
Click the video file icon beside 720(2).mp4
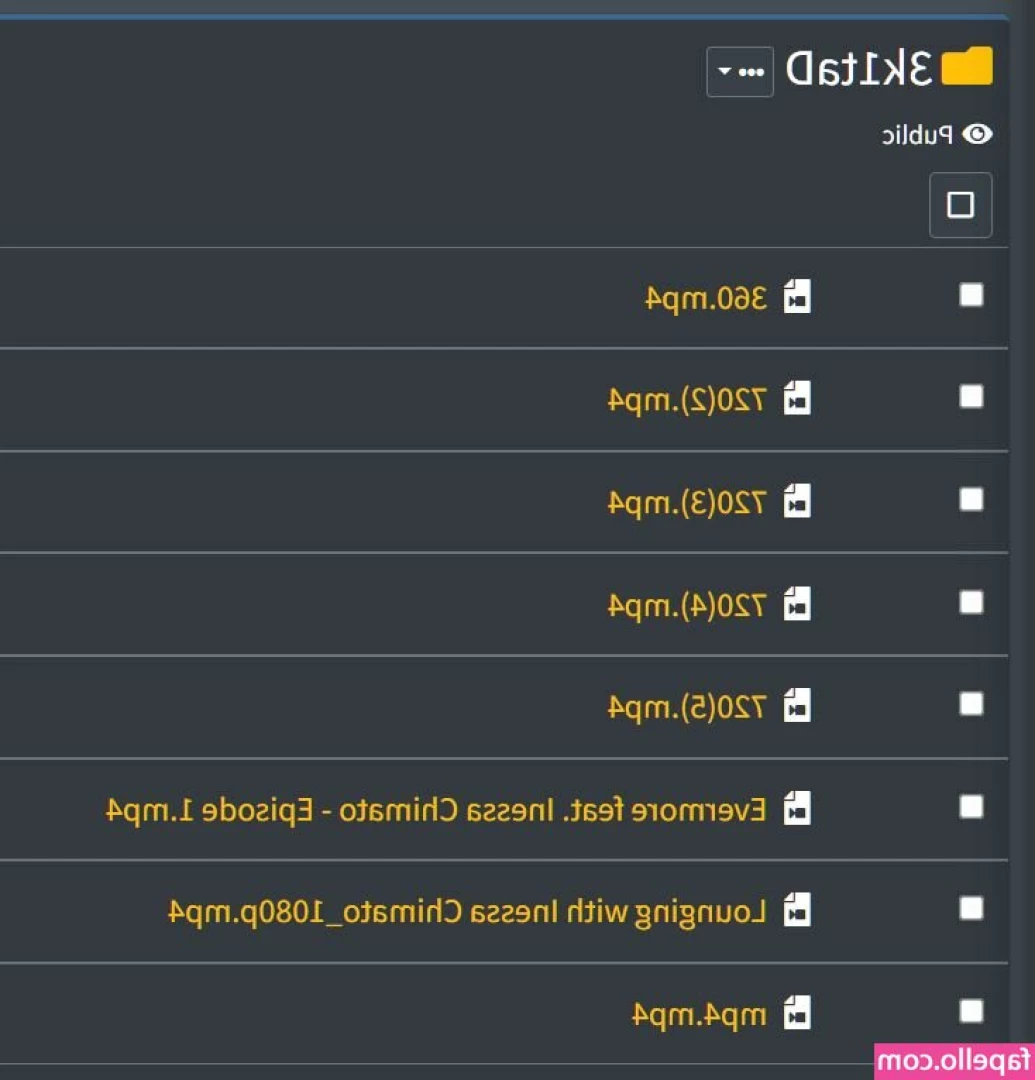tap(796, 399)
